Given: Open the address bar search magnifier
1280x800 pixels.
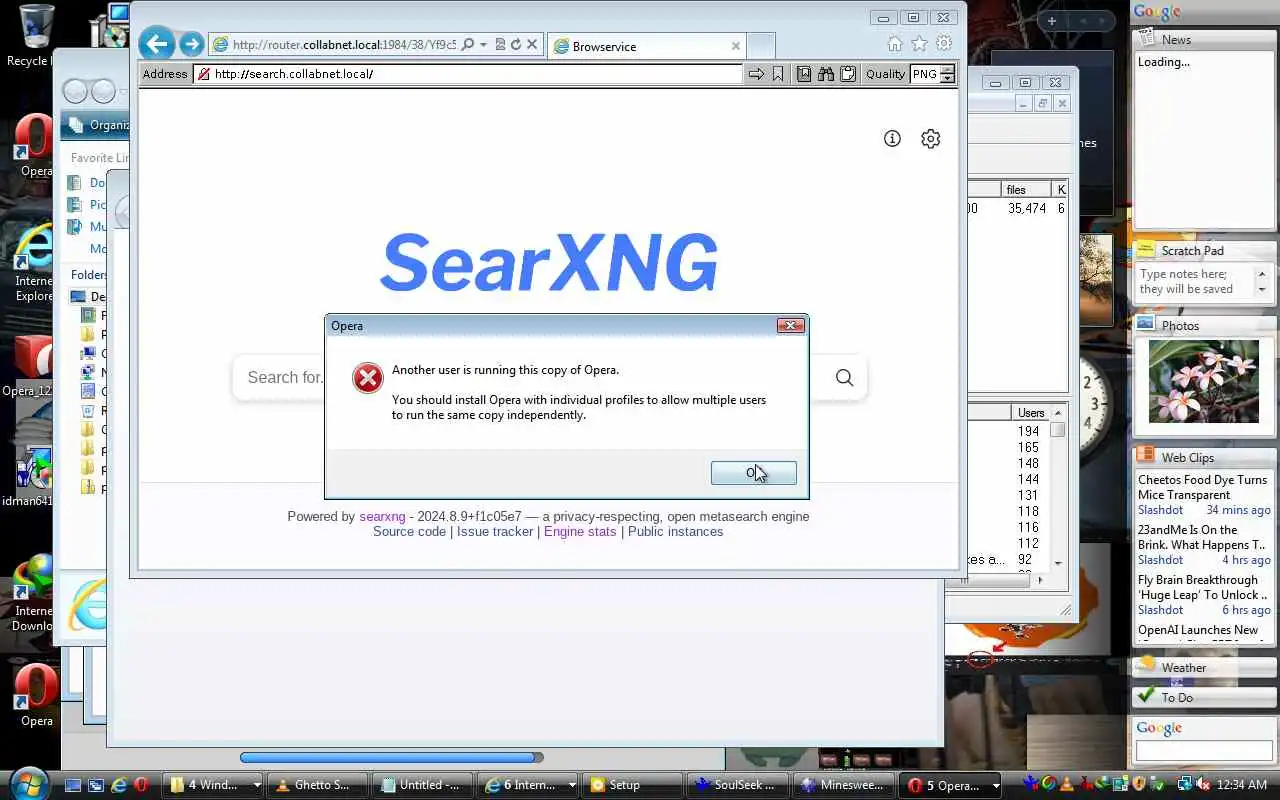Looking at the screenshot, I should coord(468,45).
